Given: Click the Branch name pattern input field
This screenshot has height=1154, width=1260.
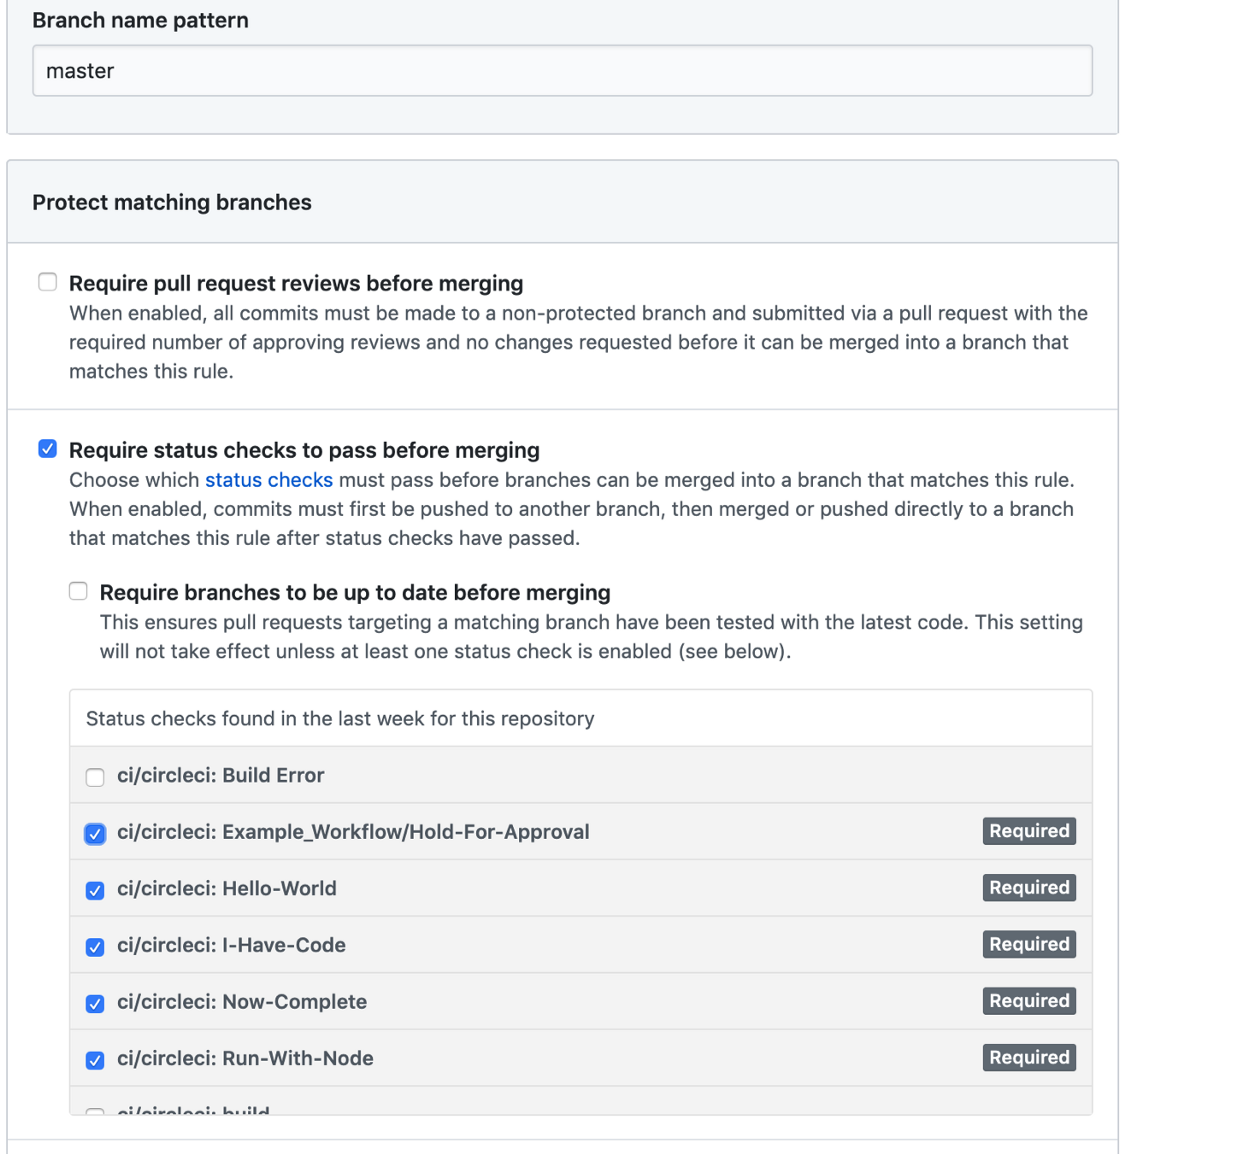Looking at the screenshot, I should point(561,71).
